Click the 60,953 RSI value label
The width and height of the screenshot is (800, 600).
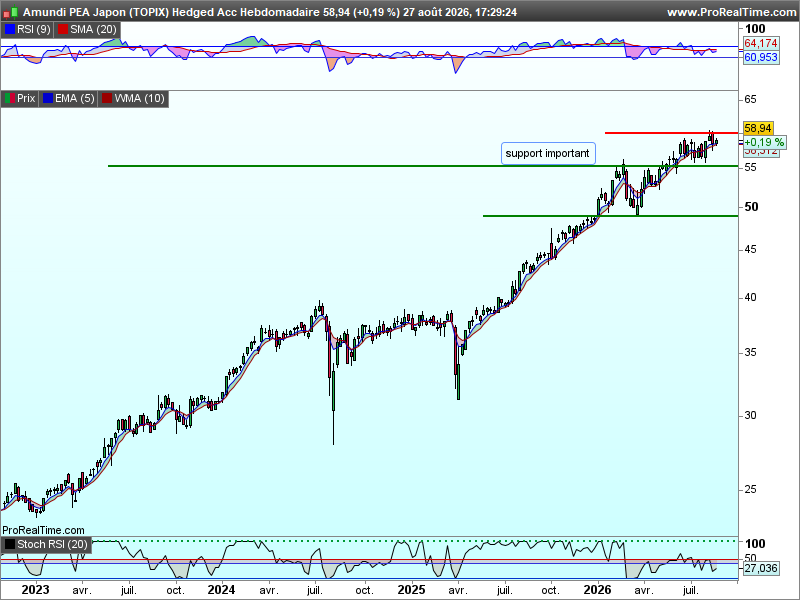coord(761,57)
